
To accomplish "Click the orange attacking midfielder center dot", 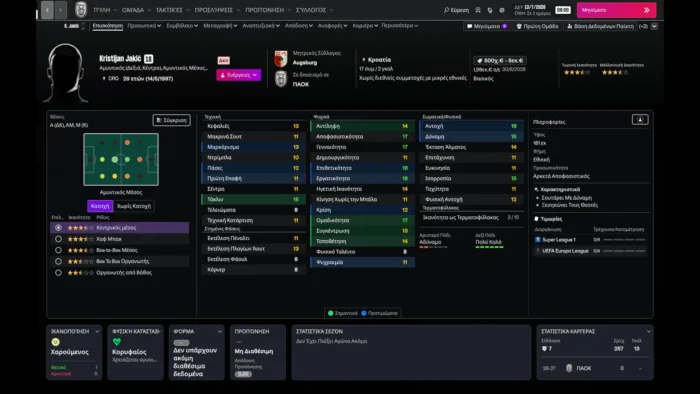I will [140, 159].
